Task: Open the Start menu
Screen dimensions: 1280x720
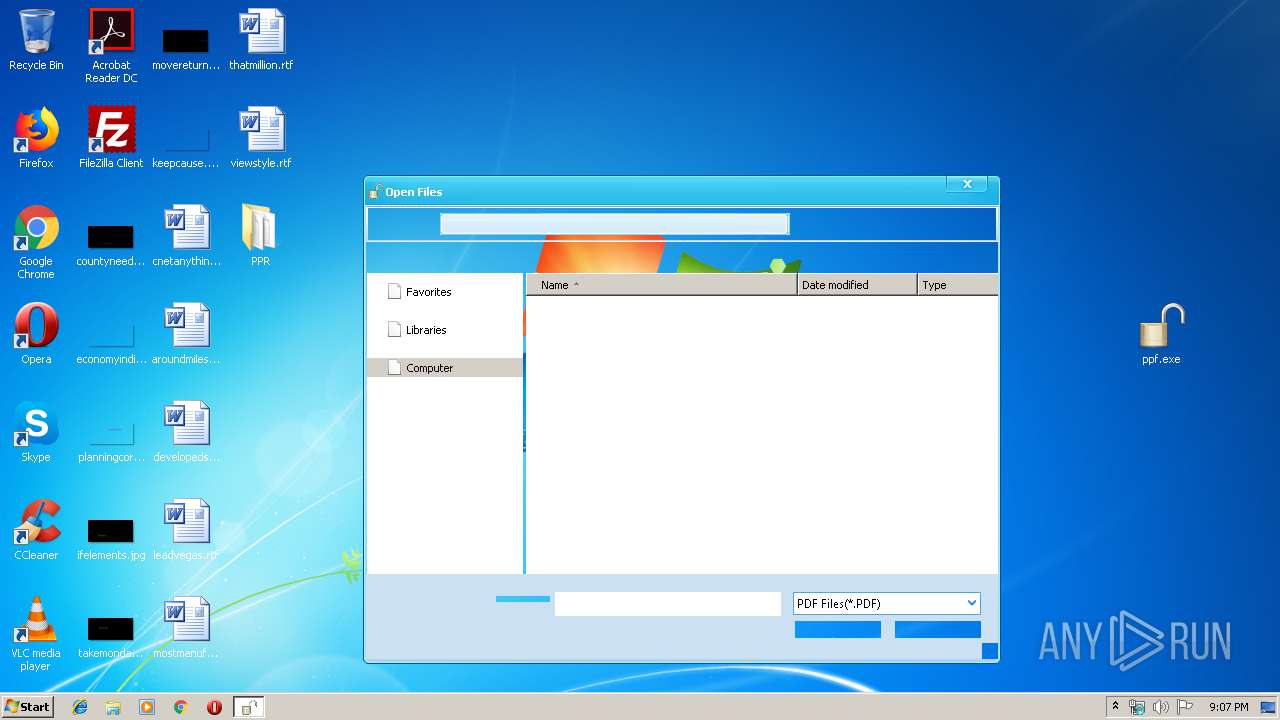Action: point(27,707)
